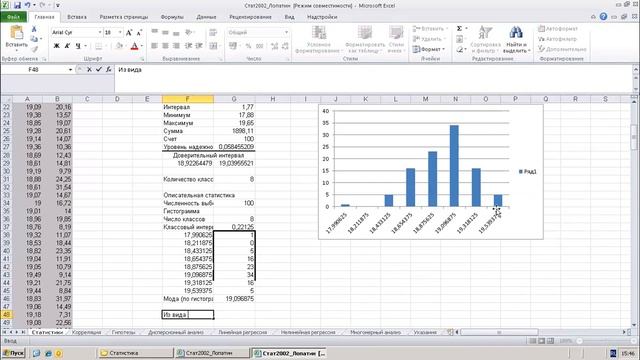The height and width of the screenshot is (360, 640).
Task: Toggle Underline (Ч) formatting
Action: [78, 46]
